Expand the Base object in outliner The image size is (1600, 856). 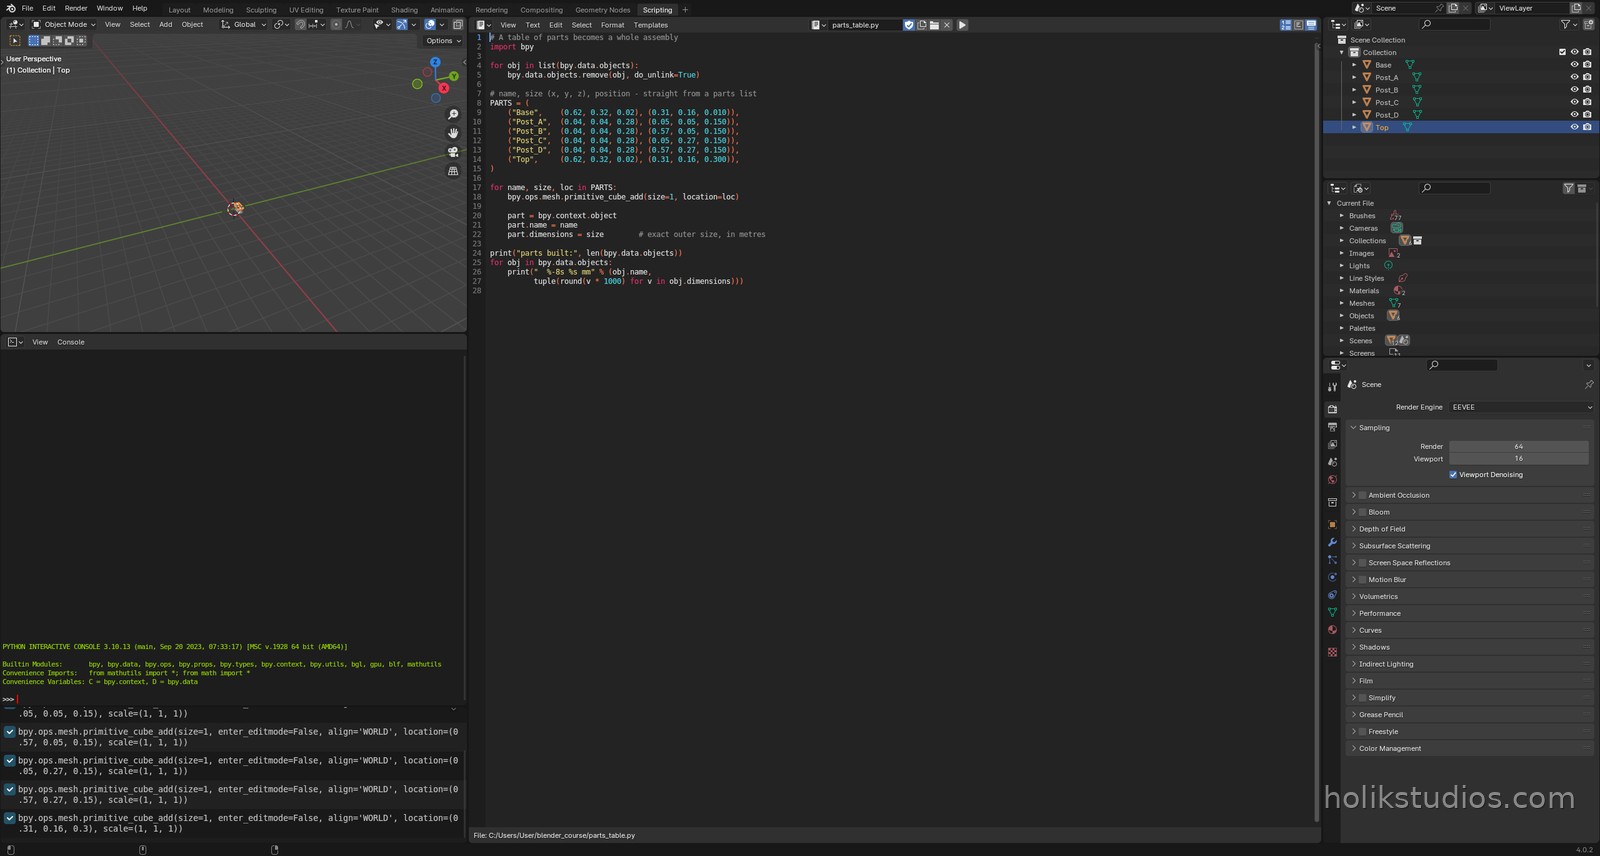point(1354,65)
